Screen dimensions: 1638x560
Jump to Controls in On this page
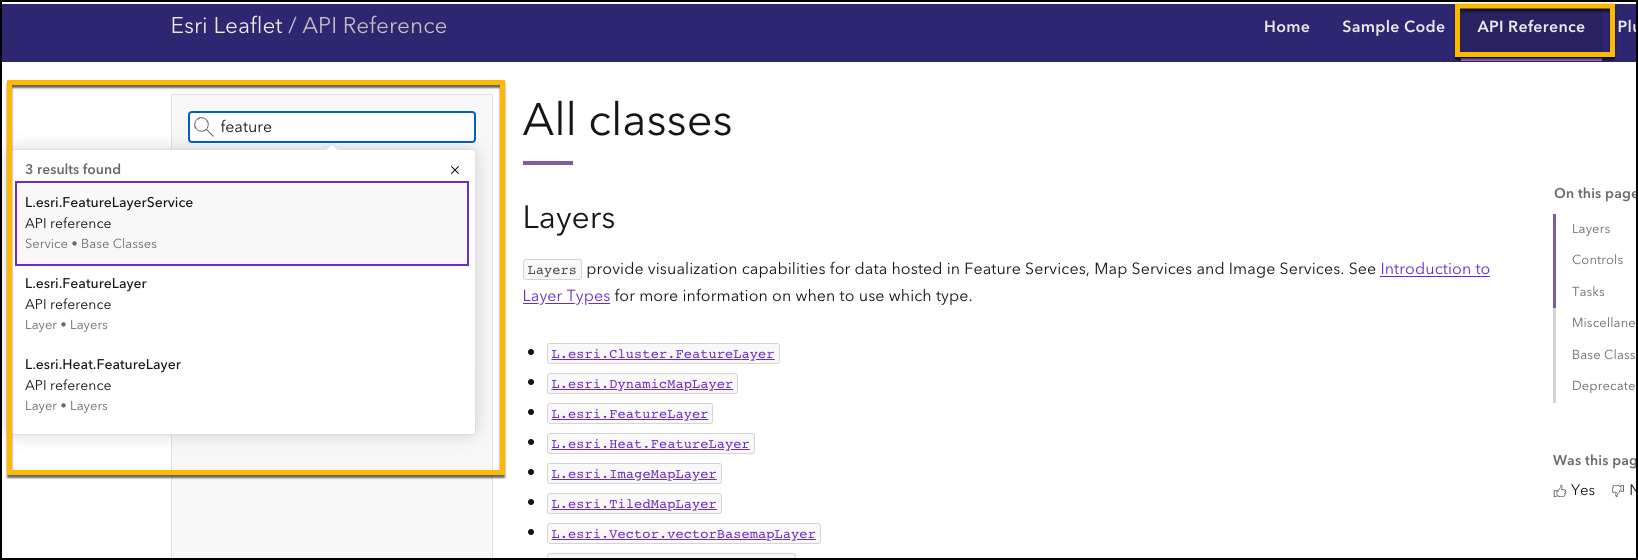pos(1597,260)
